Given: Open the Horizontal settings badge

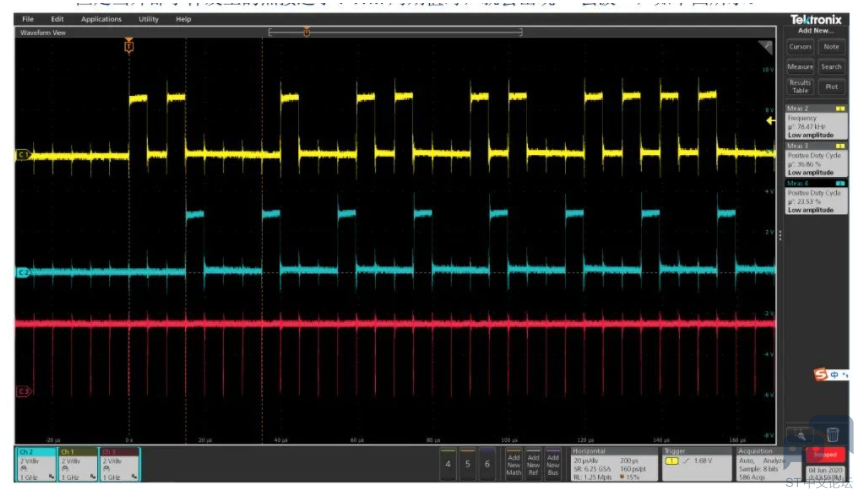Looking at the screenshot, I should point(614,464).
